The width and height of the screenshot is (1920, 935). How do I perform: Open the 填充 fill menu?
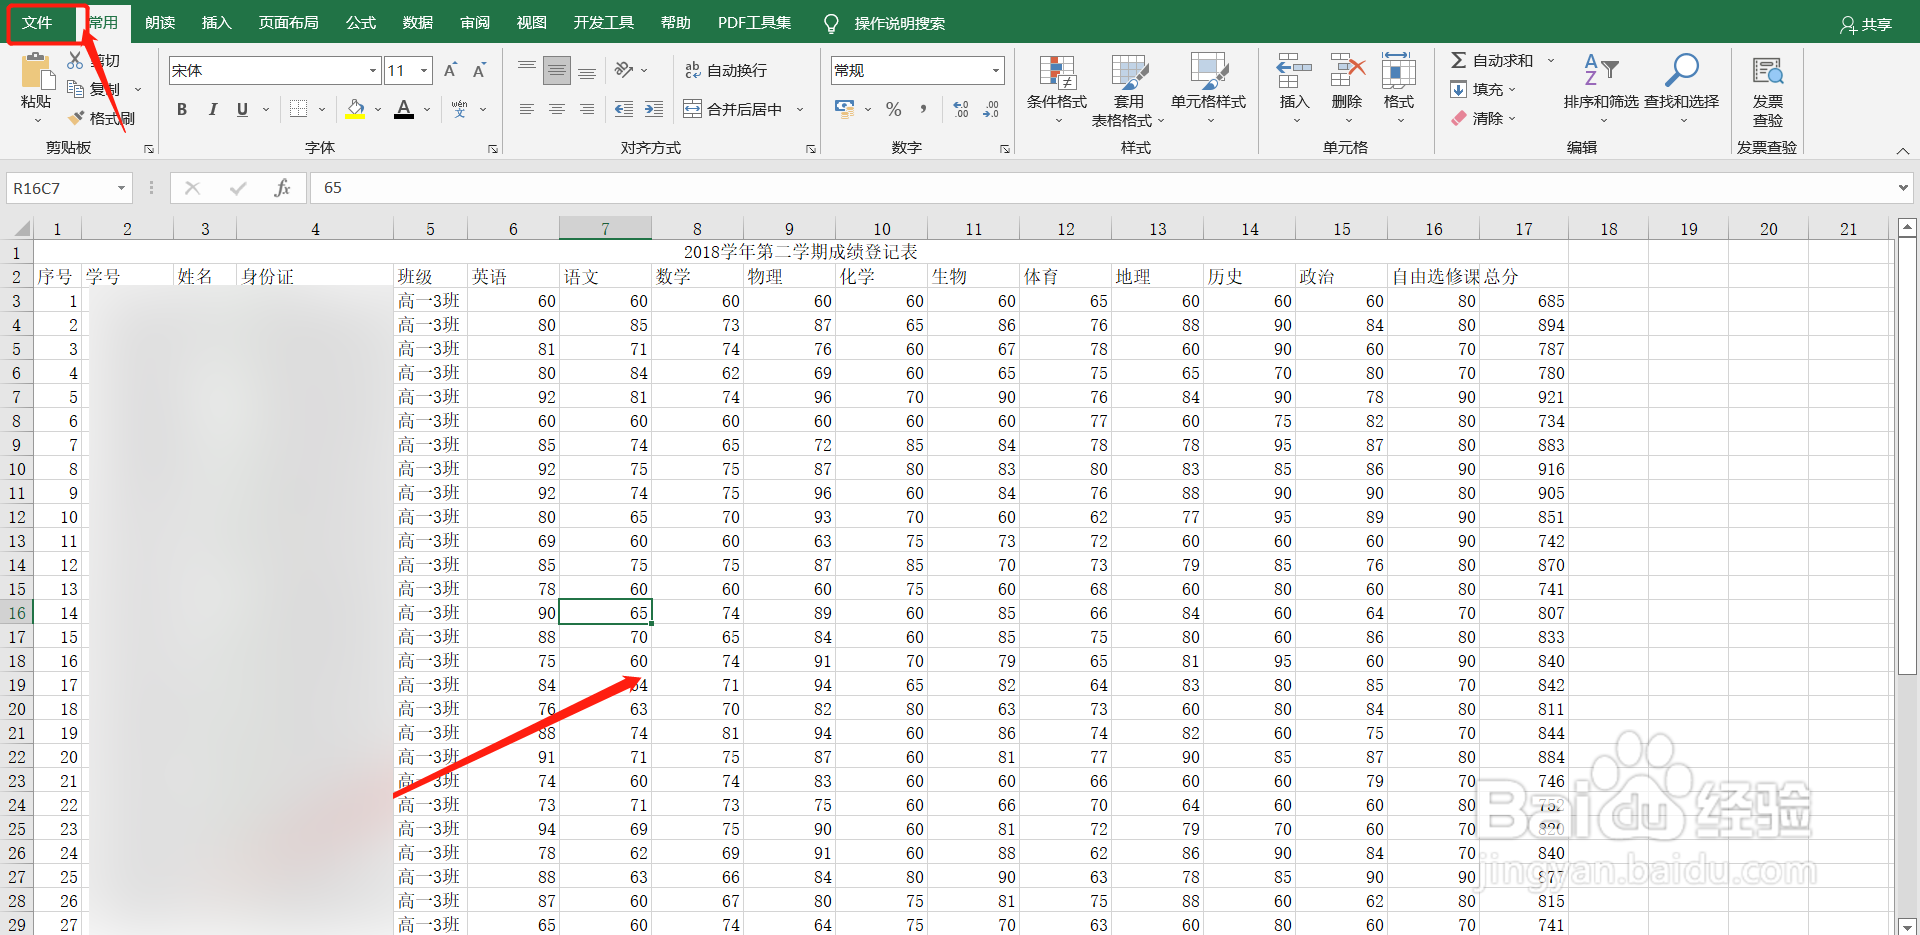(1483, 89)
